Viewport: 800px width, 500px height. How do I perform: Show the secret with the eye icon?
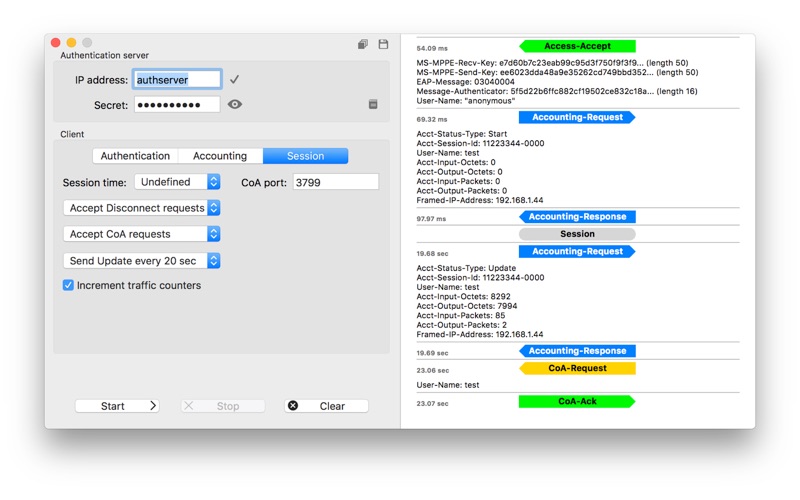[235, 104]
